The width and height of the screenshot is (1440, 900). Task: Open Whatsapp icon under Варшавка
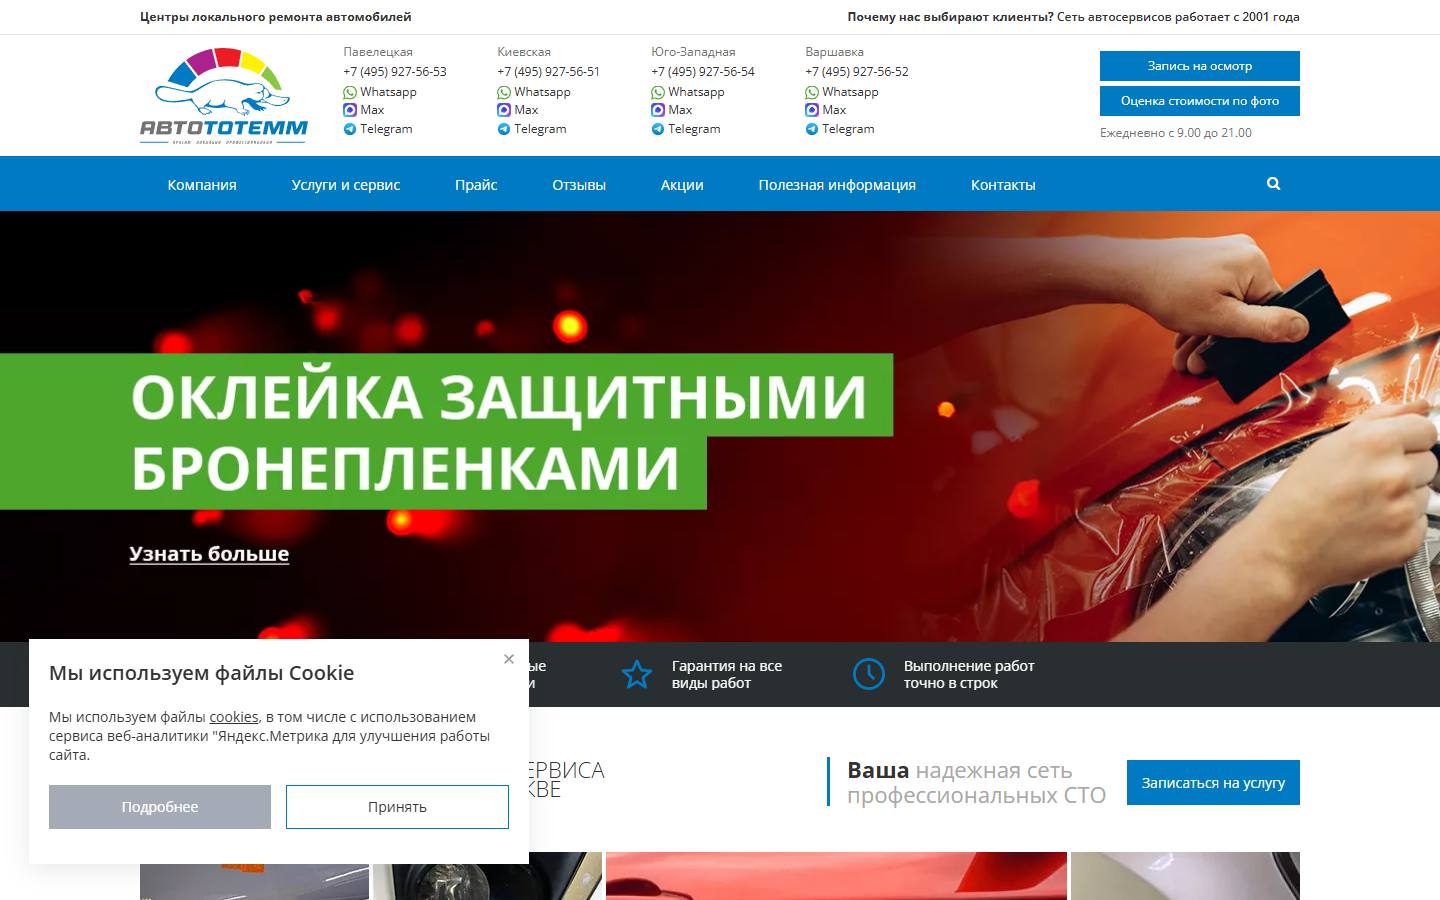812,92
